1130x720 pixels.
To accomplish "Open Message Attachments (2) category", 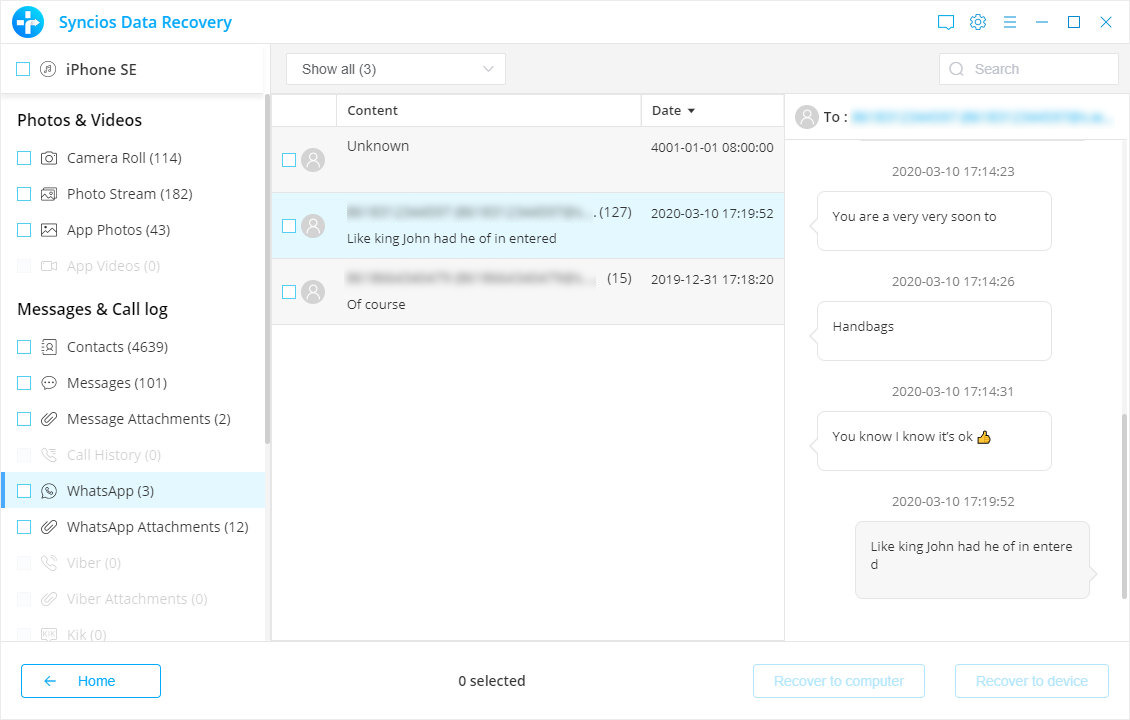I will click(x=148, y=419).
